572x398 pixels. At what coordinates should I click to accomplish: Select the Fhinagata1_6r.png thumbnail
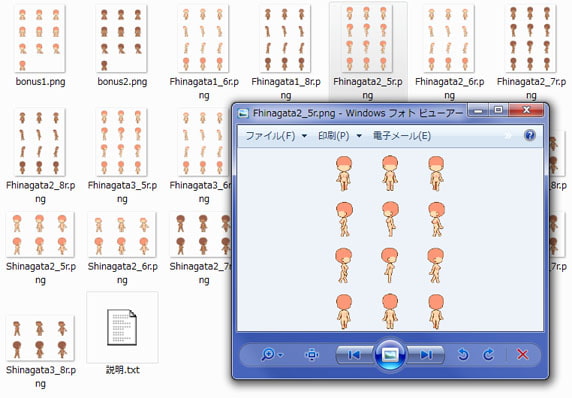(203, 38)
